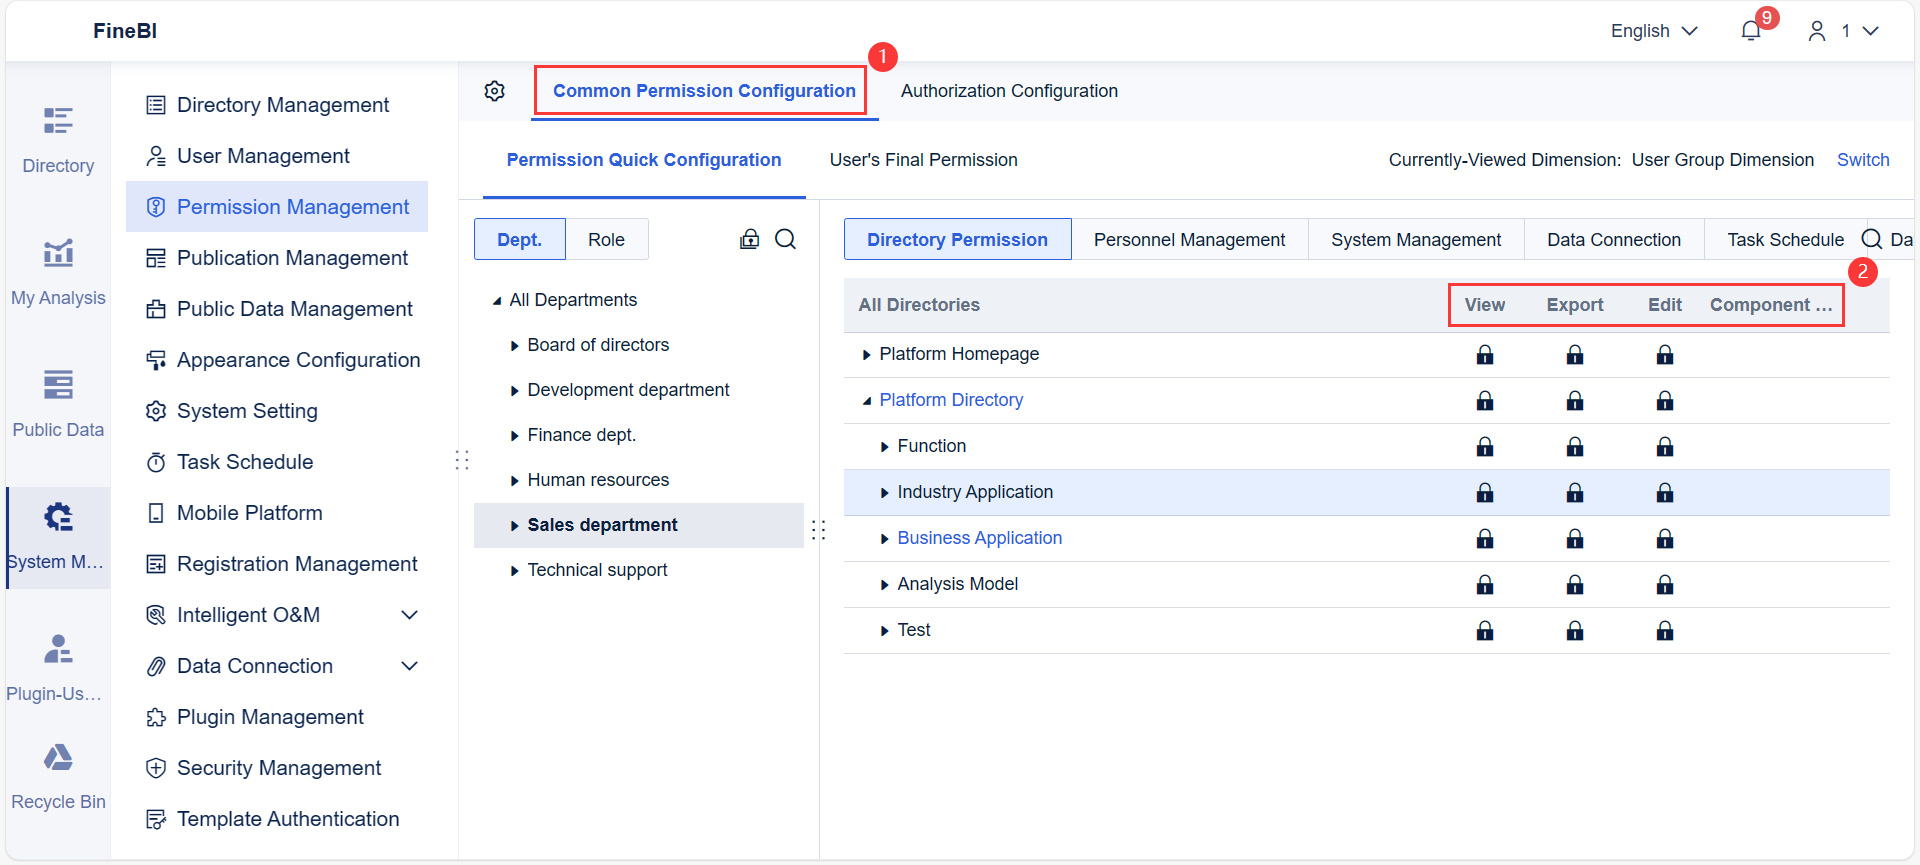Expand the Intelligent O&M menu
The image size is (1920, 865).
point(409,615)
